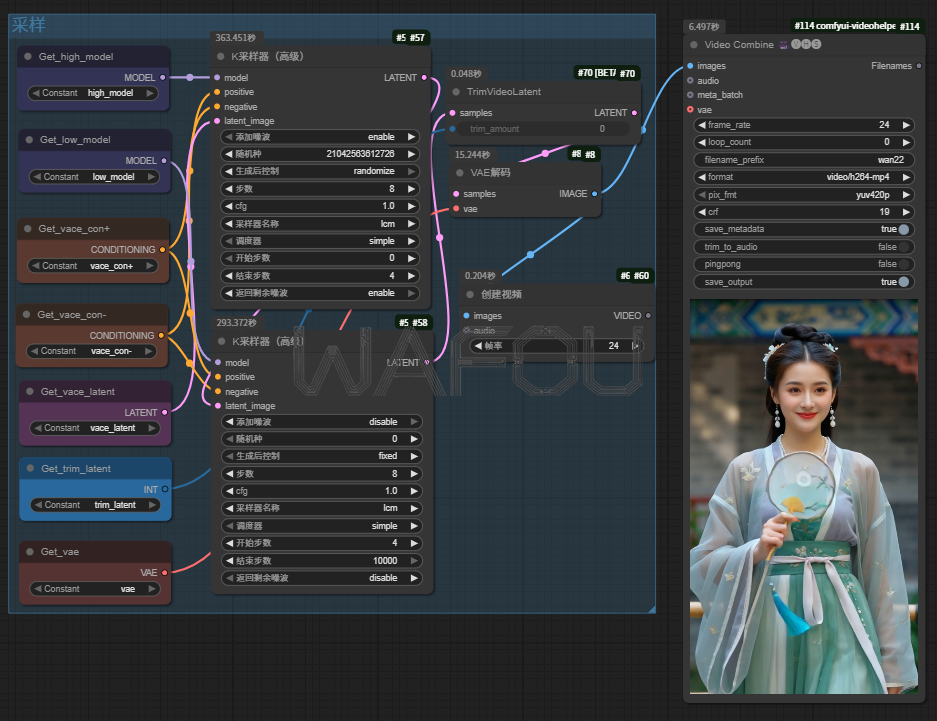Increase frame_rate using its right arrow
Image resolution: width=937 pixels, height=721 pixels.
click(907, 125)
